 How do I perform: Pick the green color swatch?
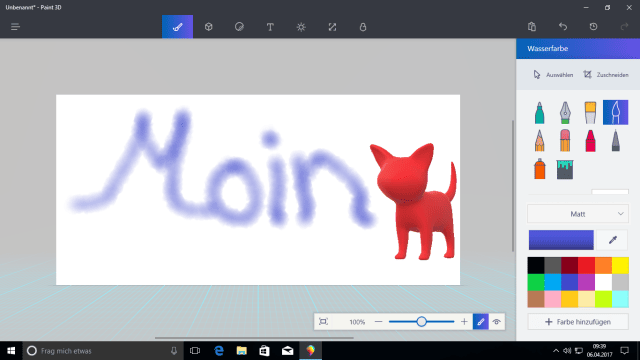(x=536, y=282)
